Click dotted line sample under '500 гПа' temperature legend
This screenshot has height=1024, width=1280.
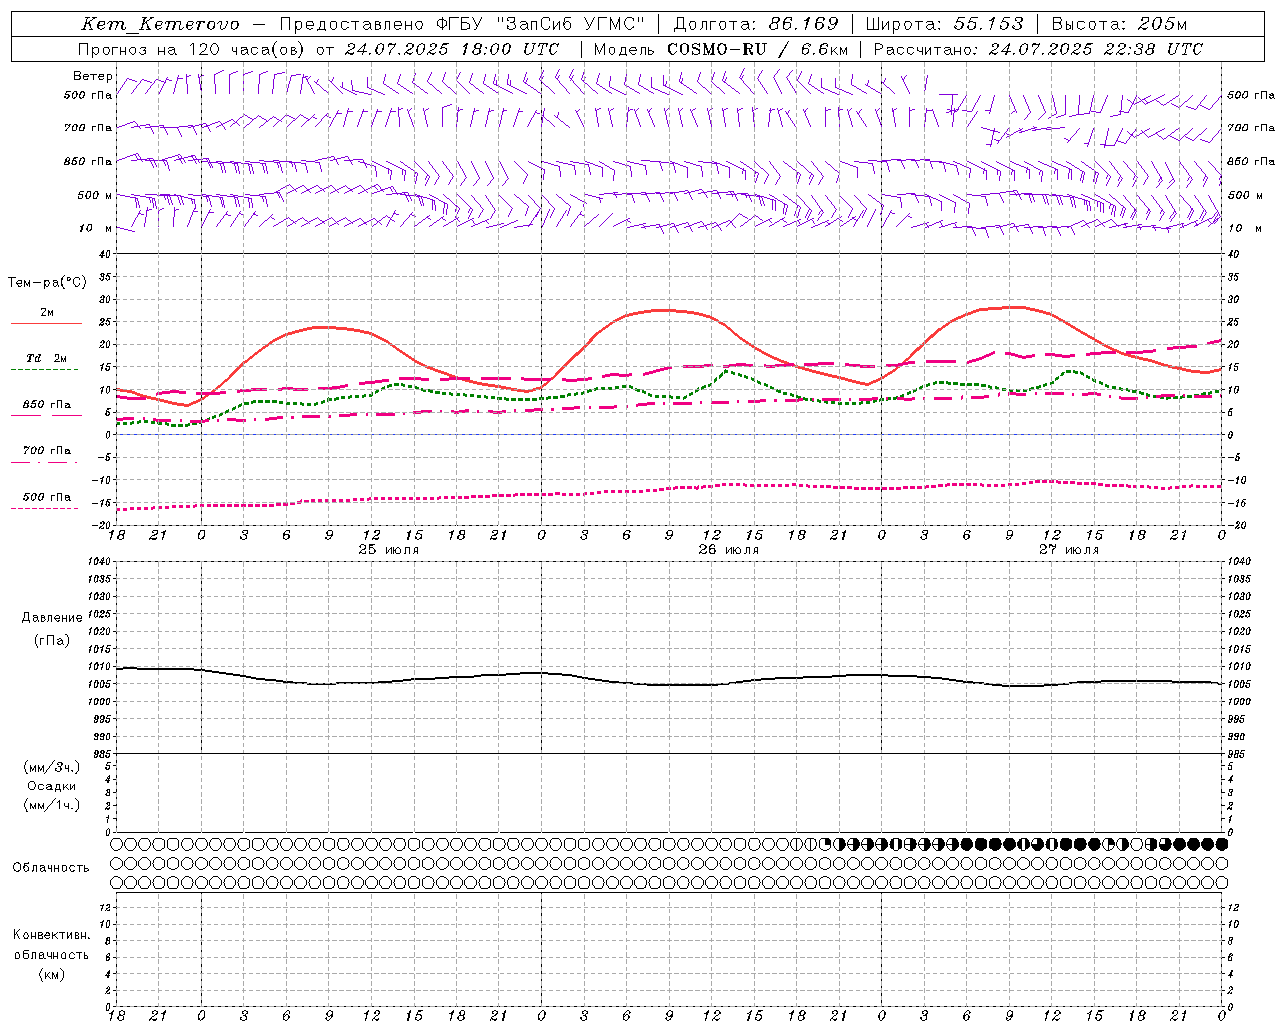(x=44, y=508)
